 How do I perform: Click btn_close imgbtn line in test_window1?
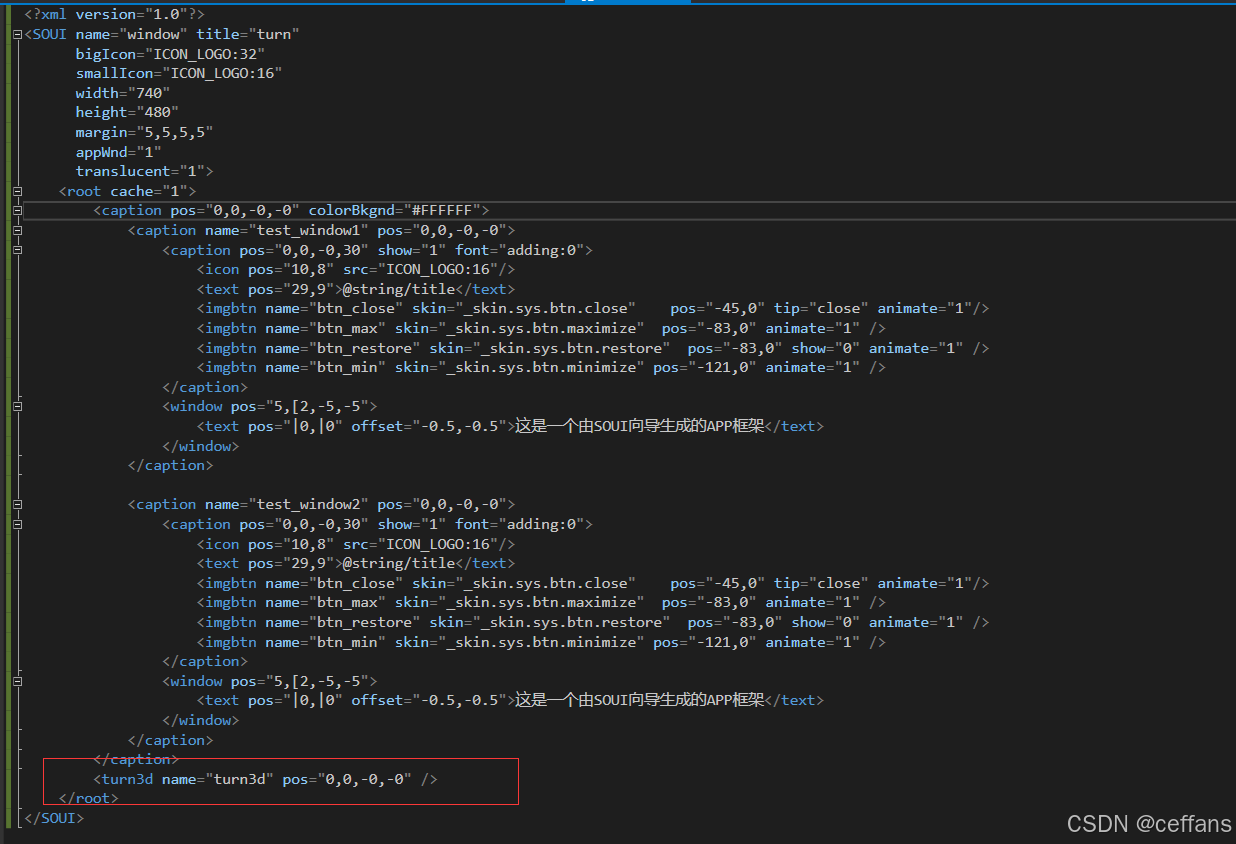(593, 308)
